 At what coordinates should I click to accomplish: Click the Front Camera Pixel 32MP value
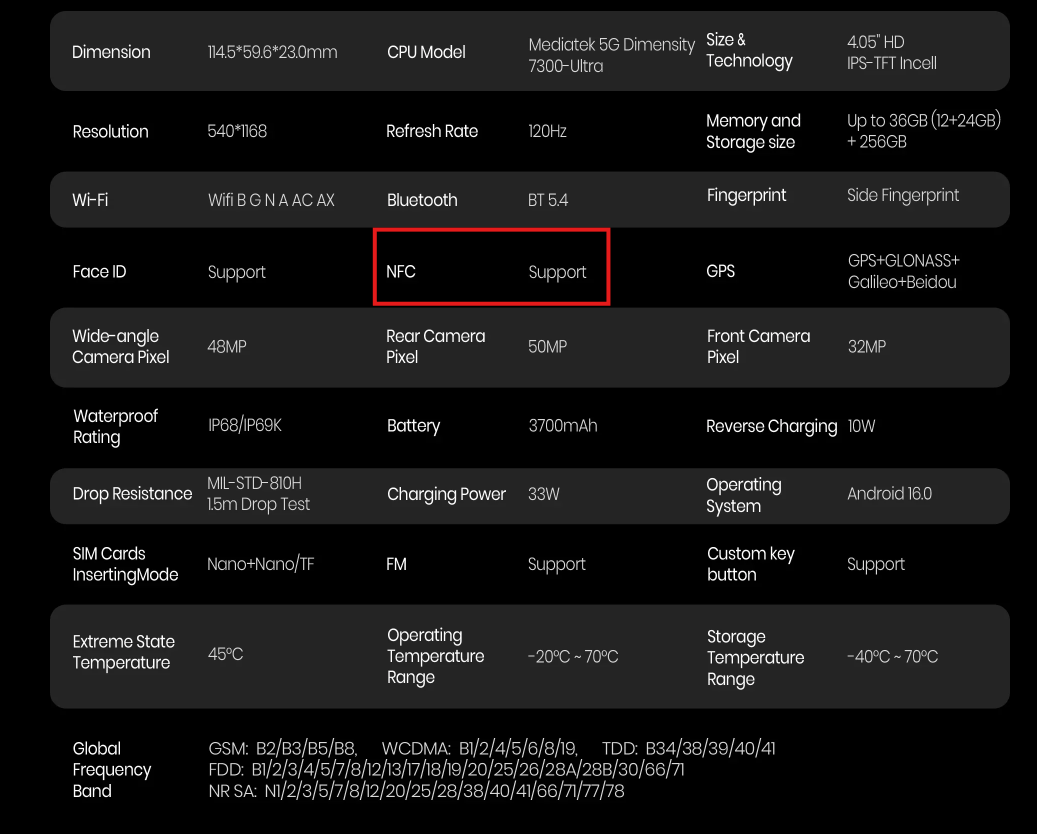866,346
